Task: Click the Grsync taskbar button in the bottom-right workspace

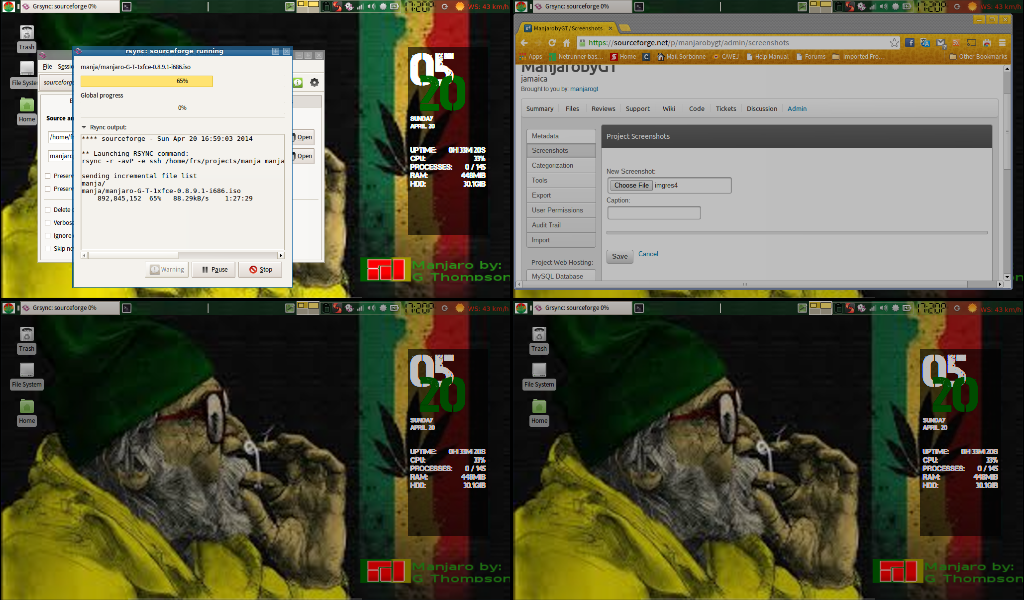Action: click(582, 308)
